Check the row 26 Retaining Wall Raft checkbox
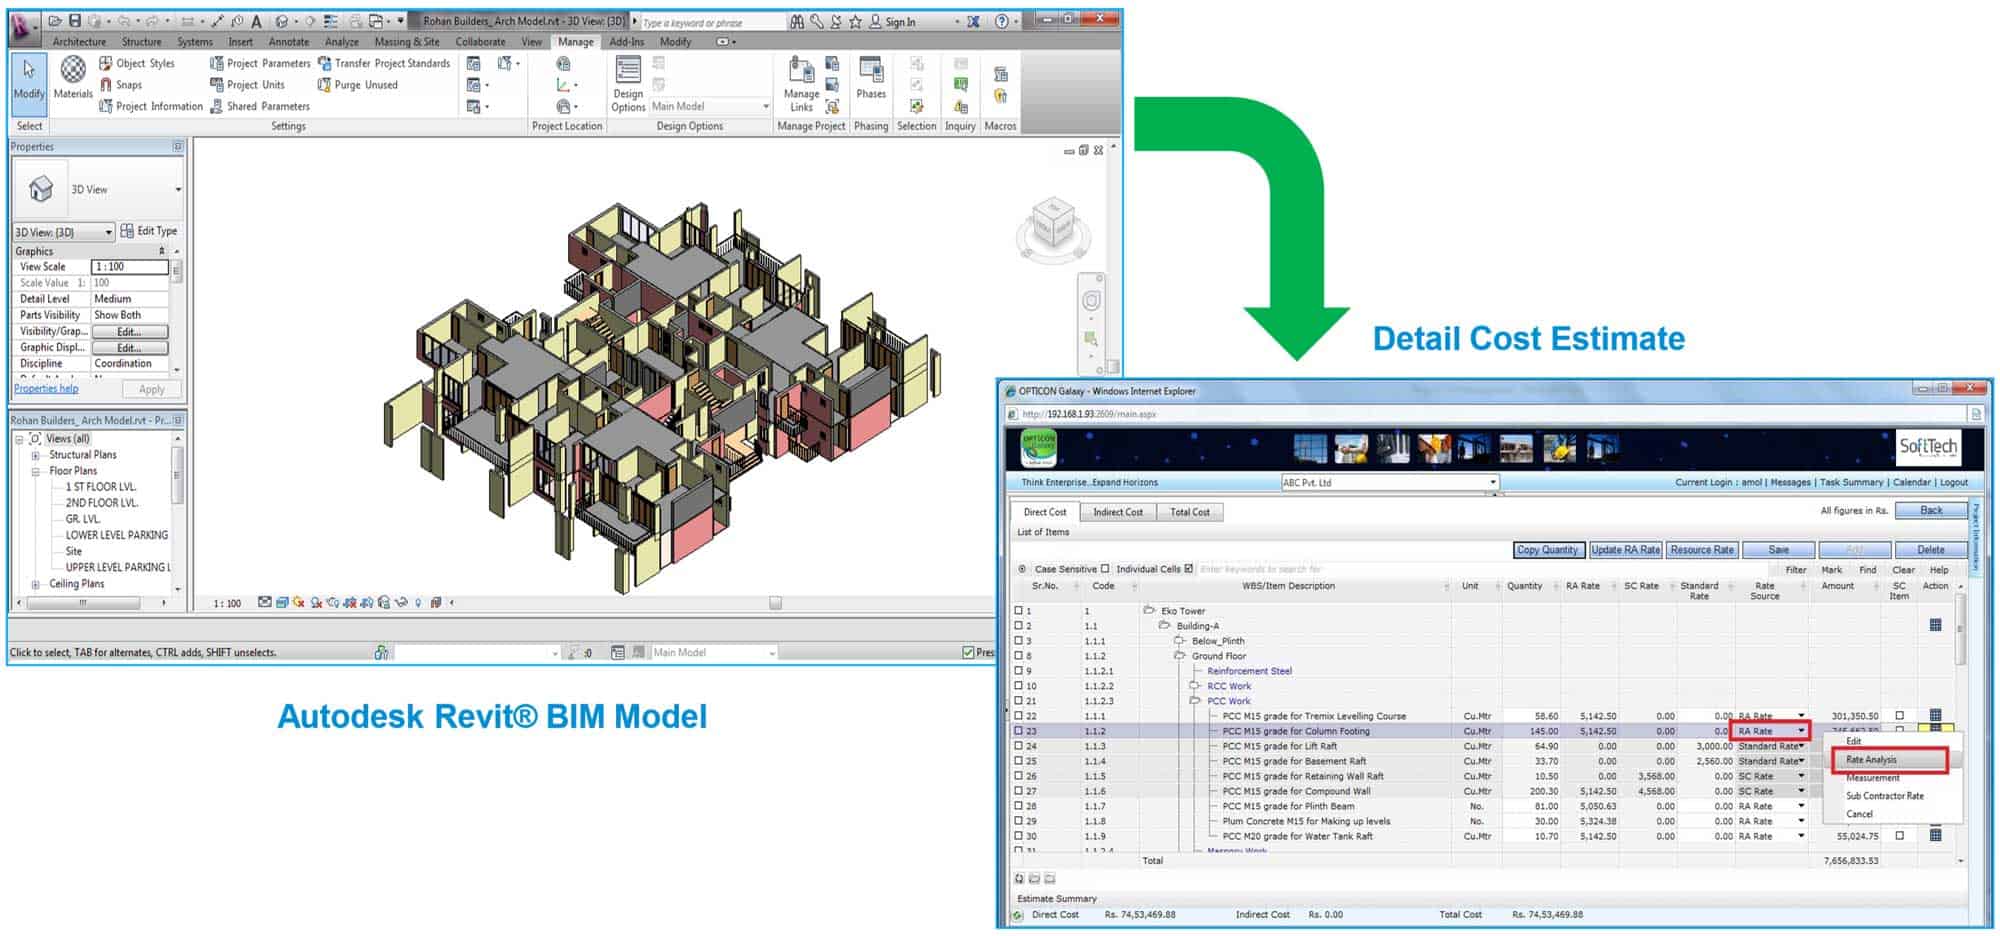Screen dimensions: 2000x936 coord(1019,776)
